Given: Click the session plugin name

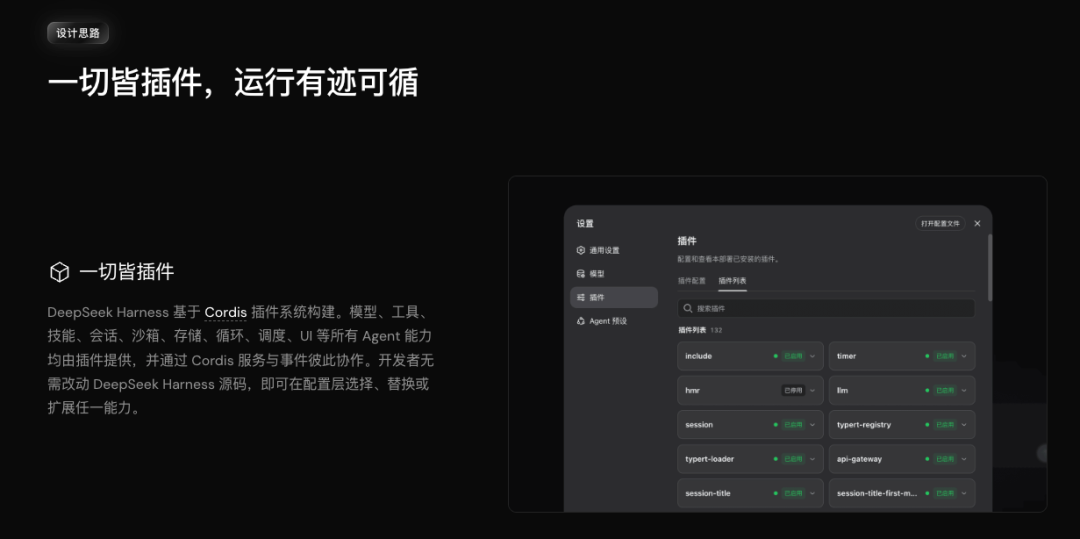Looking at the screenshot, I should click(x=699, y=425).
